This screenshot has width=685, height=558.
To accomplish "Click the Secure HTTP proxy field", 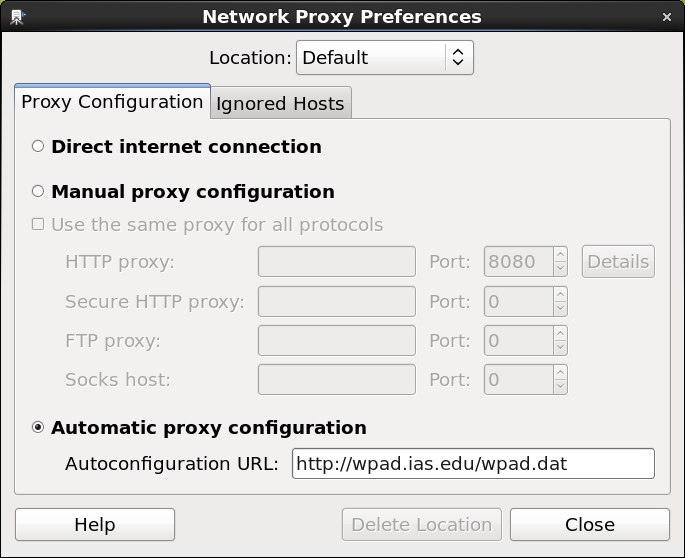I will click(336, 301).
